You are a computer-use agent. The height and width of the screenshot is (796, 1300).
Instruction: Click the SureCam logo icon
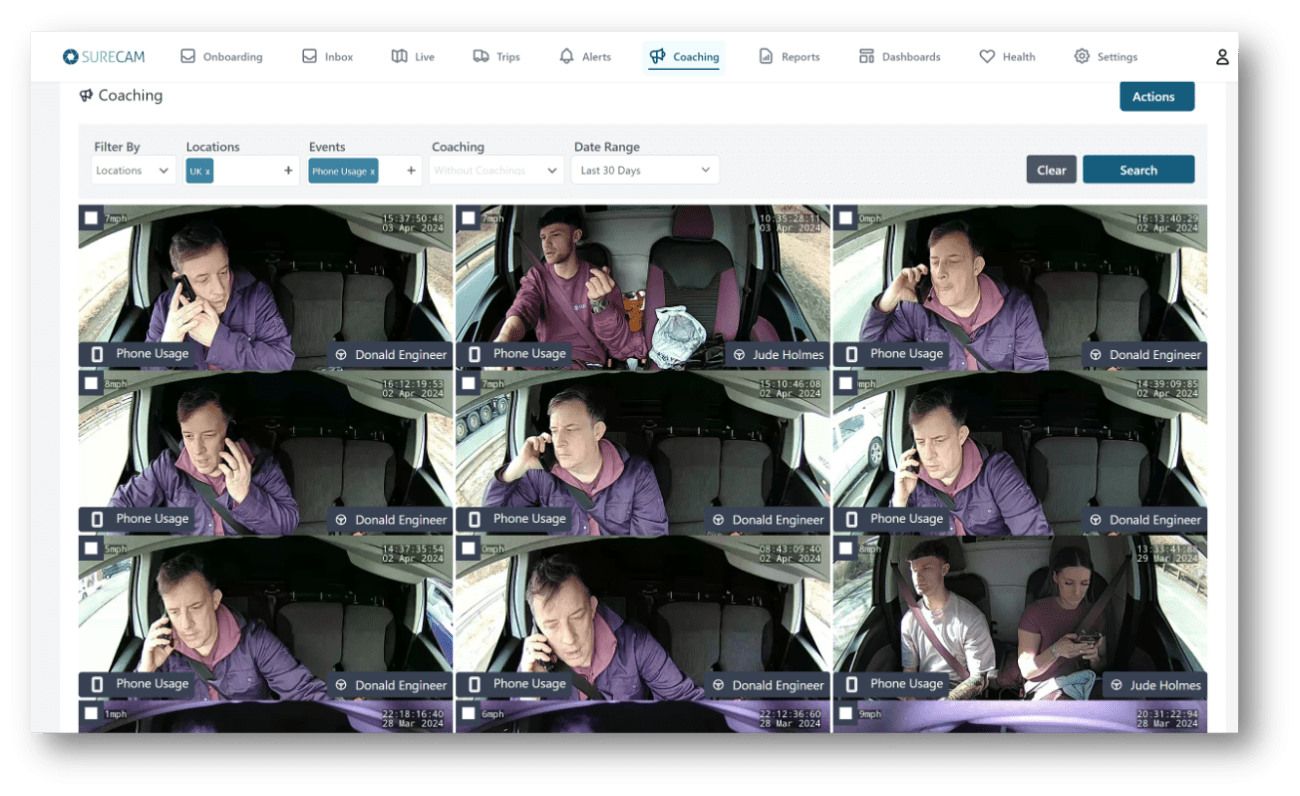pos(70,57)
